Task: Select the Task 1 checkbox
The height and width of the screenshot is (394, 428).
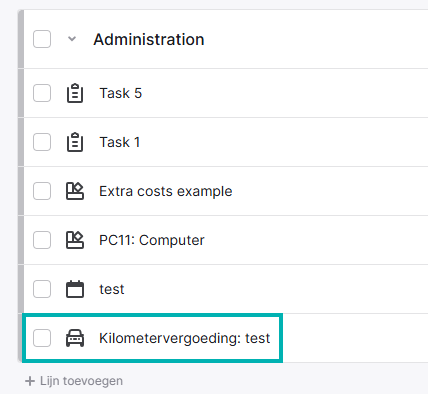Action: (42, 142)
